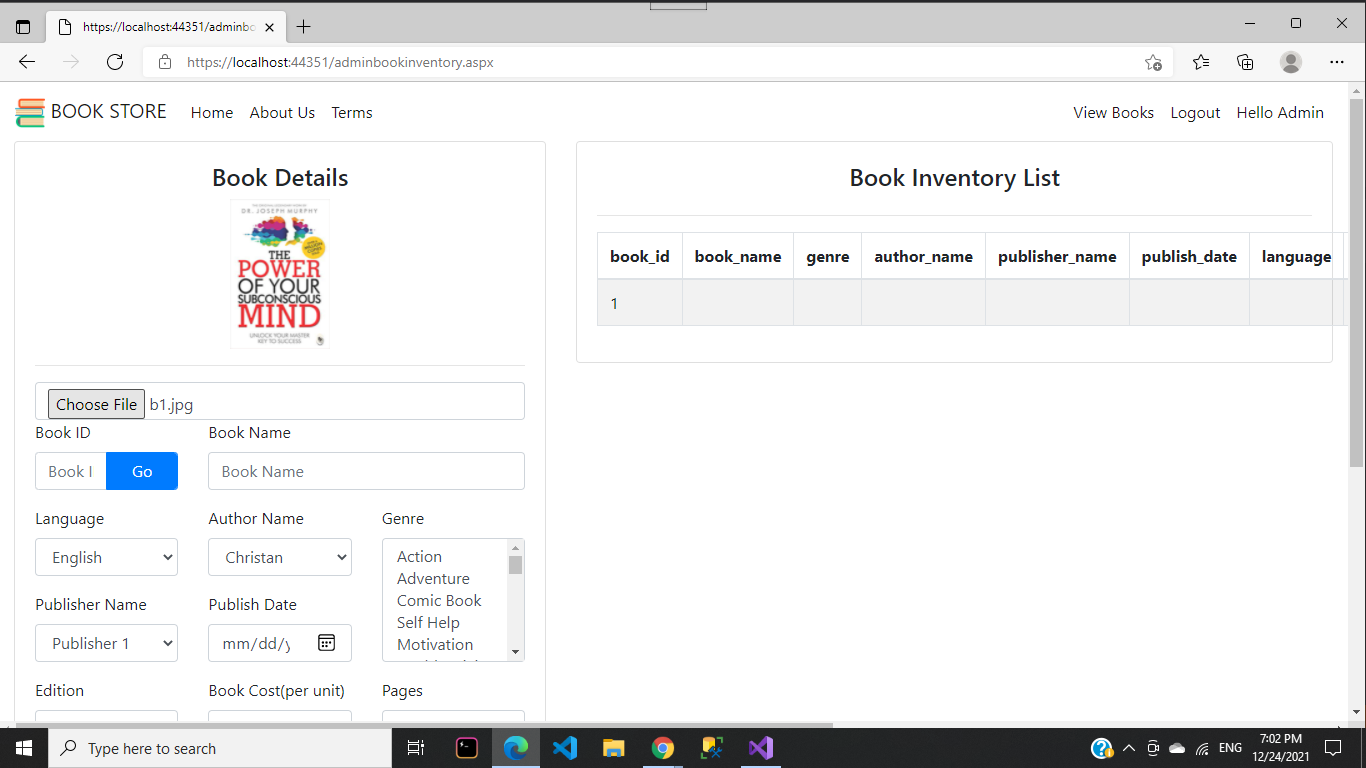Open Visual Studio from the taskbar
This screenshot has width=1366, height=768.
click(761, 747)
